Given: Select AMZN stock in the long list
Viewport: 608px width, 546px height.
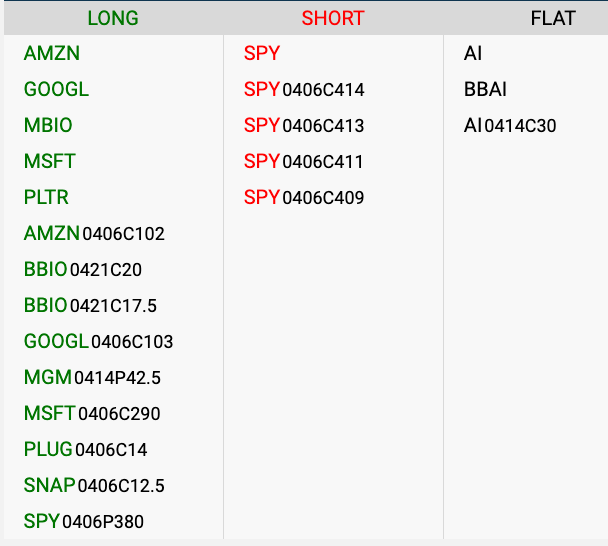Looking at the screenshot, I should click(x=51, y=54).
